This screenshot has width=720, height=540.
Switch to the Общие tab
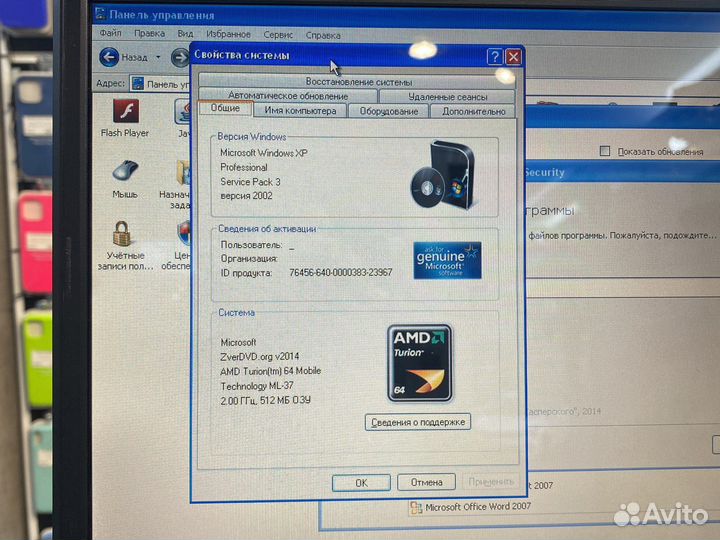225,108
